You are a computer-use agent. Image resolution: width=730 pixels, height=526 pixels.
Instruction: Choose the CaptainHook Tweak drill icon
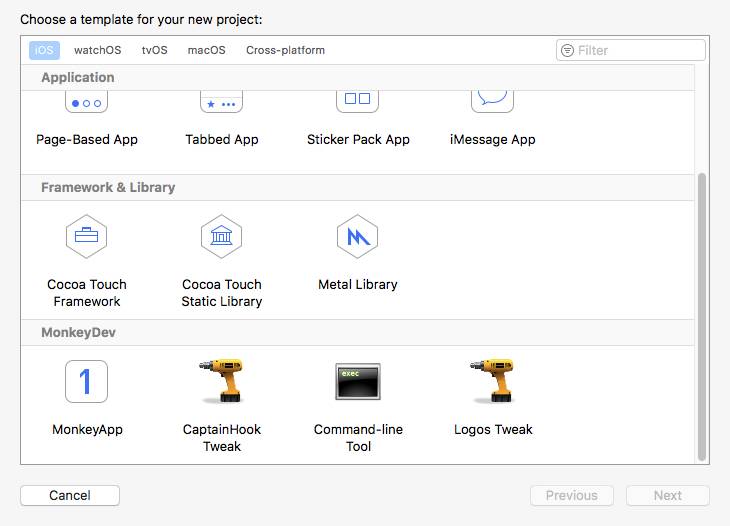[x=222, y=381]
